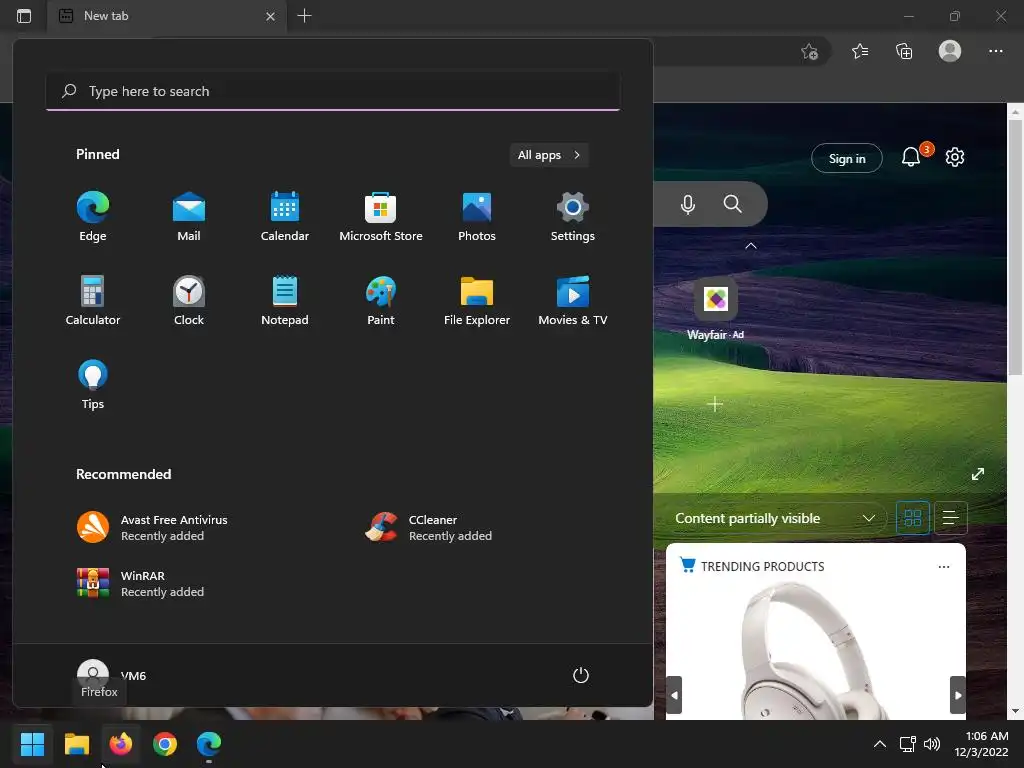Open File Explorer from taskbar
The height and width of the screenshot is (768, 1024).
[76, 744]
